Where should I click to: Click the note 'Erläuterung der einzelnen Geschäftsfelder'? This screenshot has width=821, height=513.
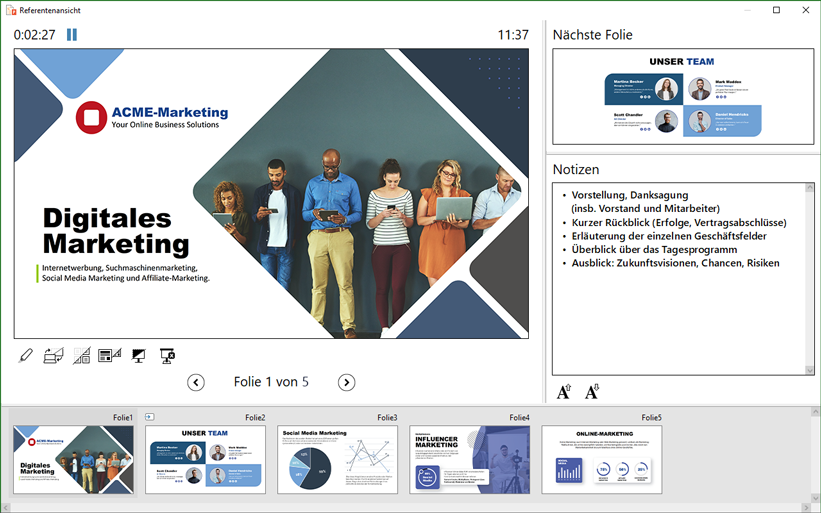pyautogui.click(x=669, y=236)
